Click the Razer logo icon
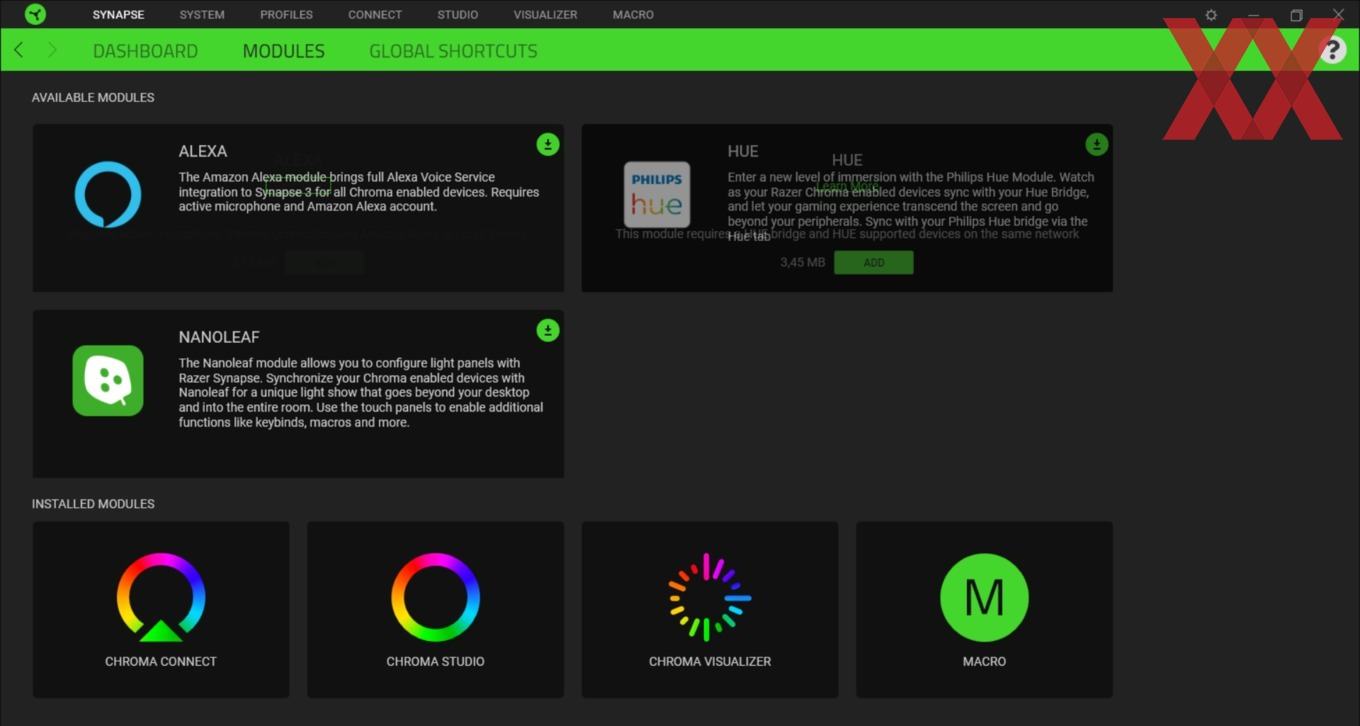Viewport: 1360px width, 726px height. [x=35, y=14]
